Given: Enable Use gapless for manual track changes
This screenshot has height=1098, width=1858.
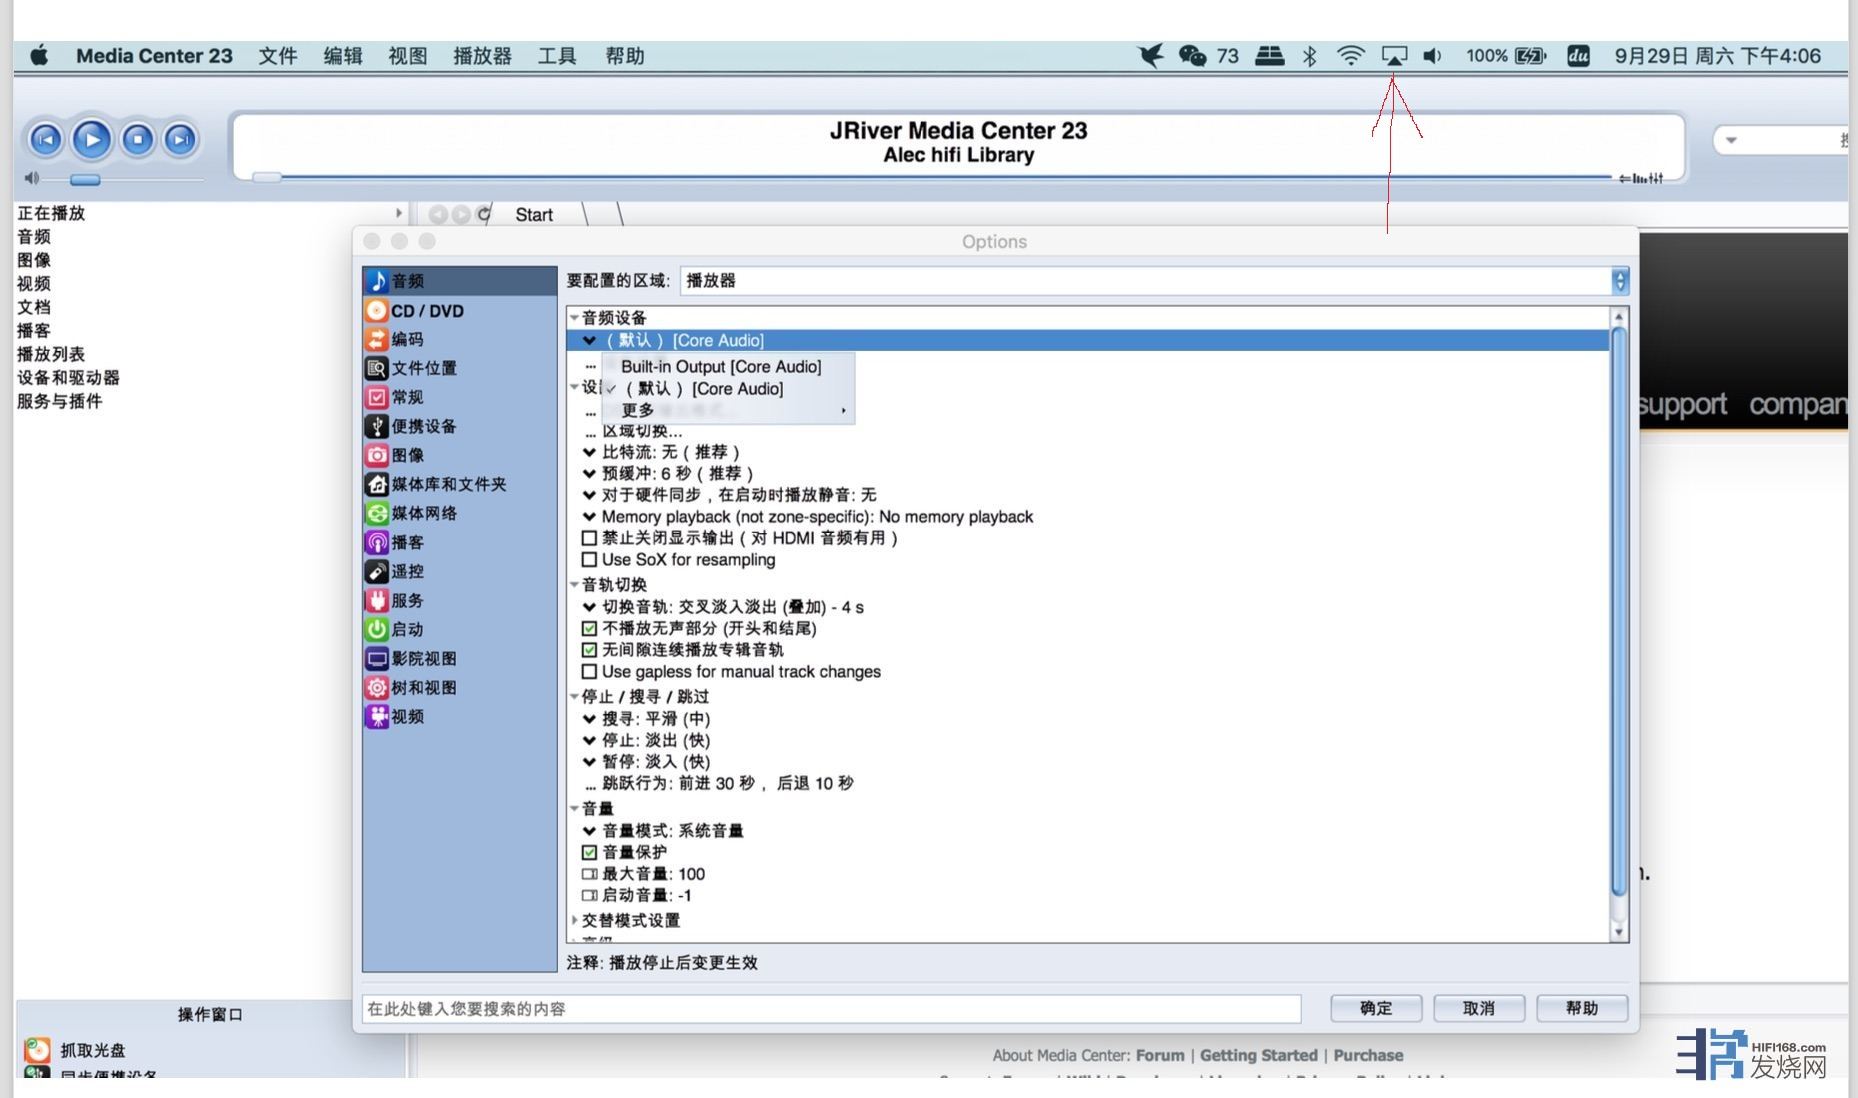Looking at the screenshot, I should (590, 672).
